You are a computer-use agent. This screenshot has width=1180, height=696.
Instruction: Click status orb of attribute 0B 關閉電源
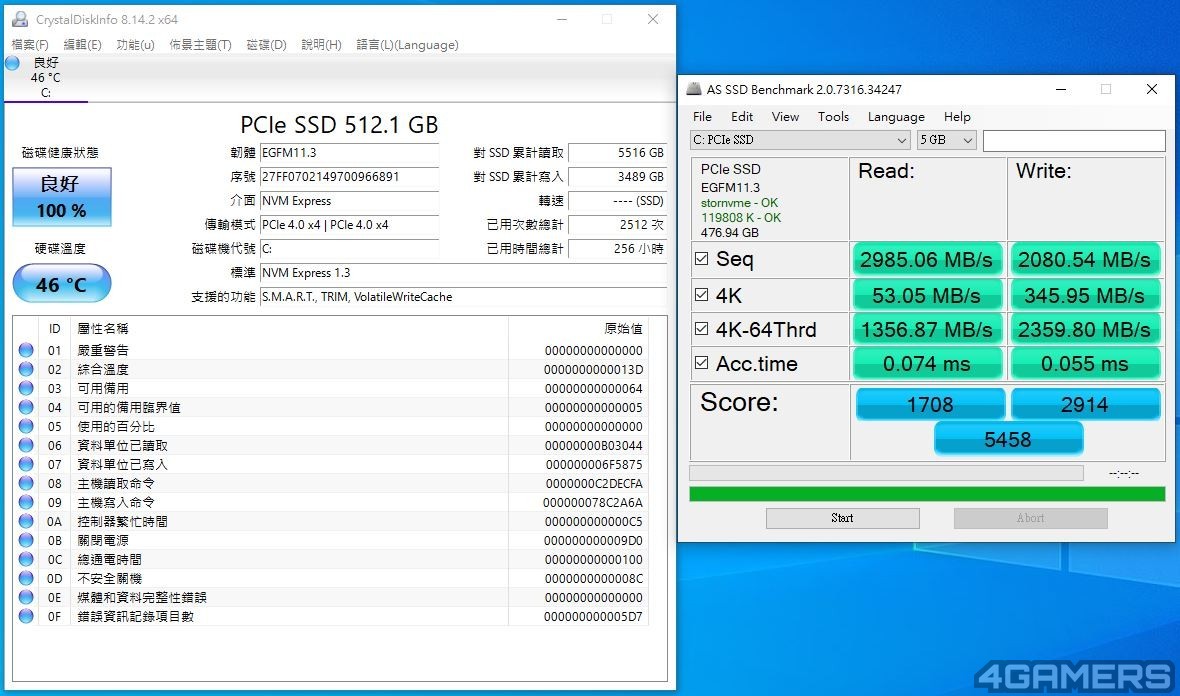tap(26, 540)
